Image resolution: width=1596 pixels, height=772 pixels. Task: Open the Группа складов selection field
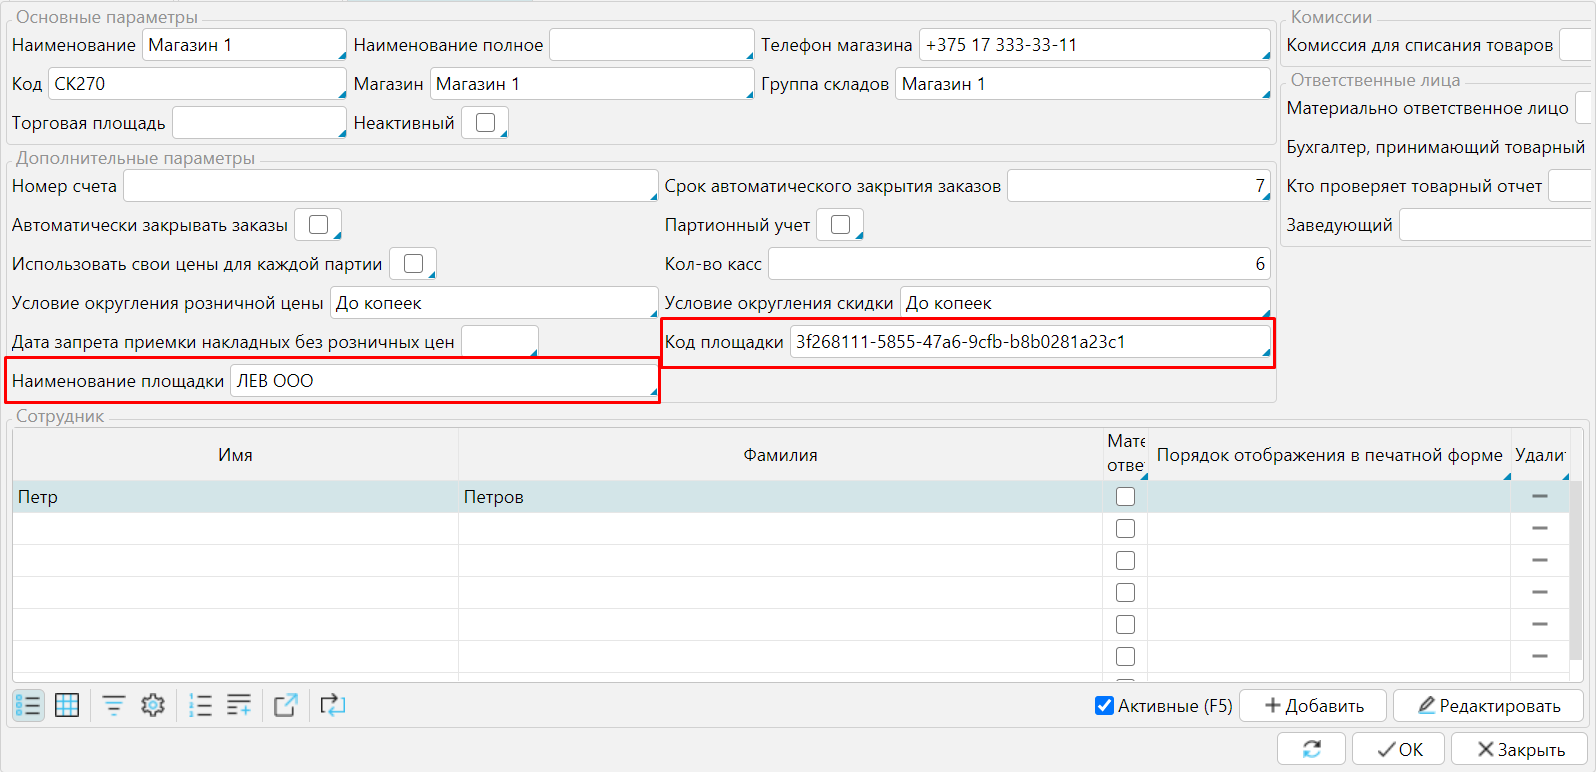click(1081, 84)
